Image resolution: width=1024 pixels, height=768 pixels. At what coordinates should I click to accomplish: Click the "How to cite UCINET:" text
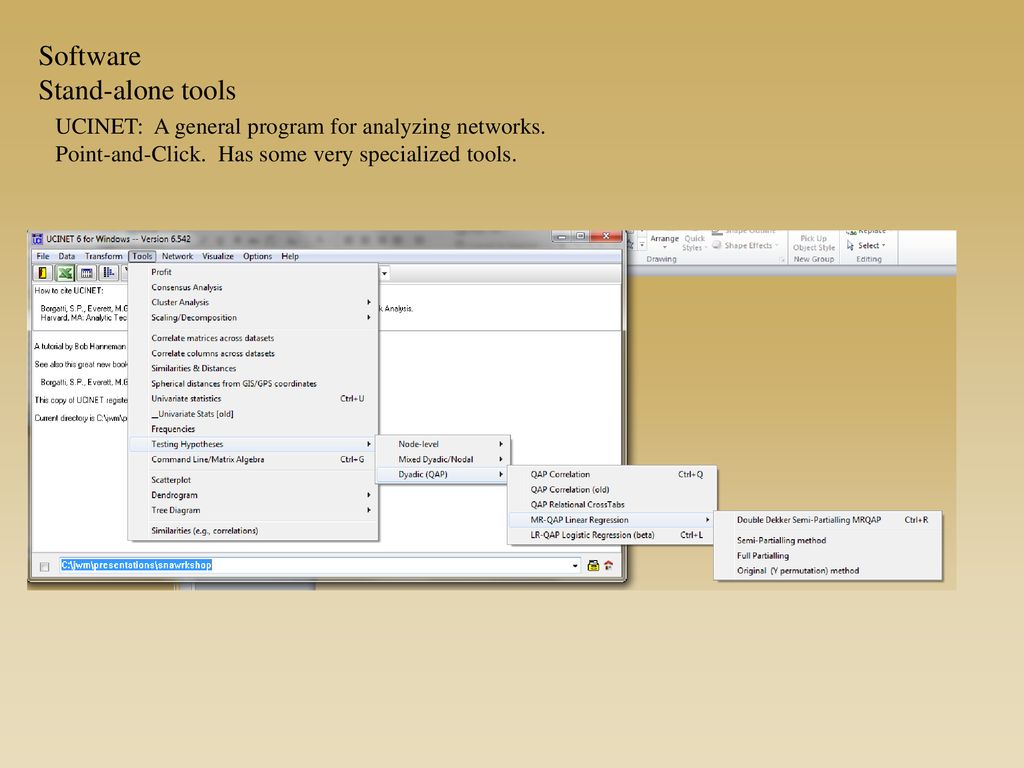click(69, 291)
